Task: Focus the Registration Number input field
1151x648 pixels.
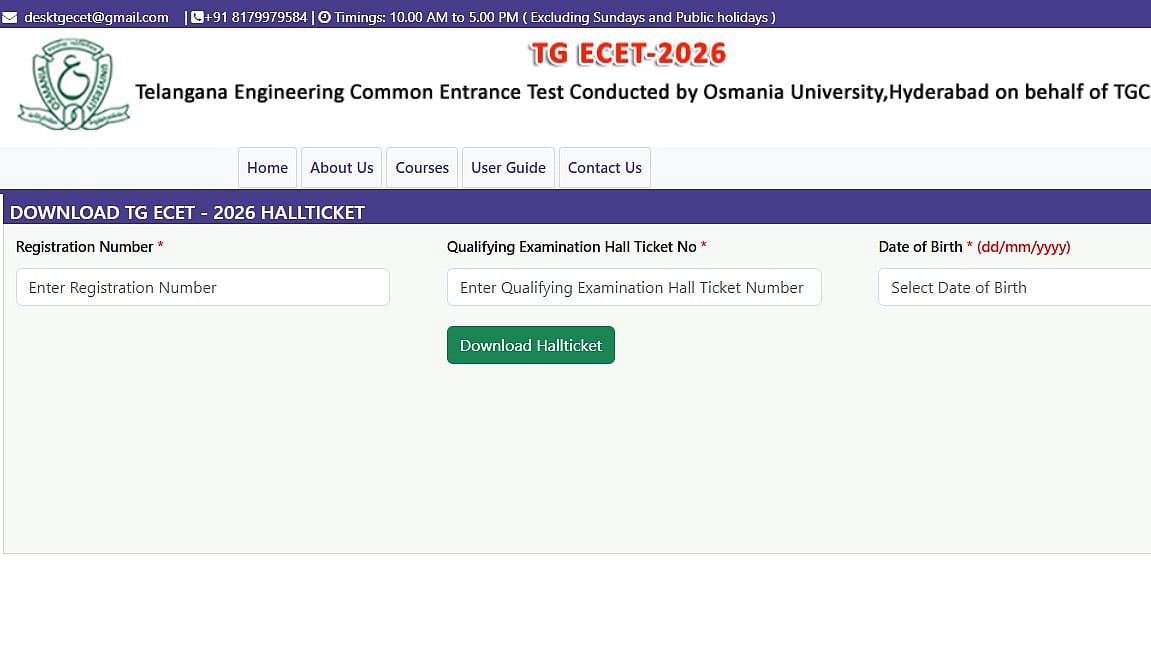Action: tap(203, 287)
